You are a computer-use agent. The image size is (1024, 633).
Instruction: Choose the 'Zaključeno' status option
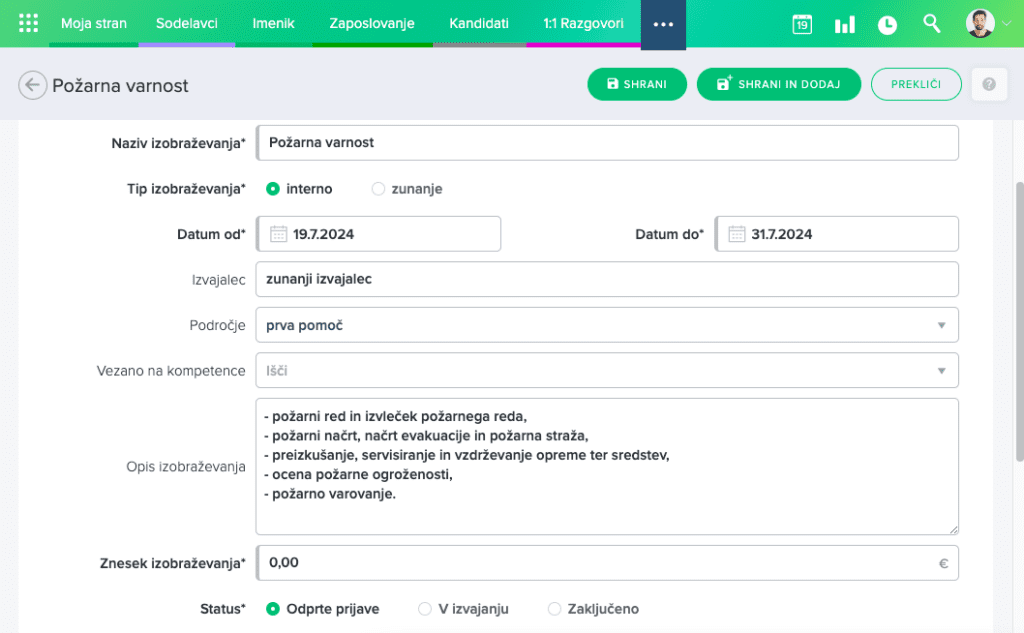coord(555,609)
